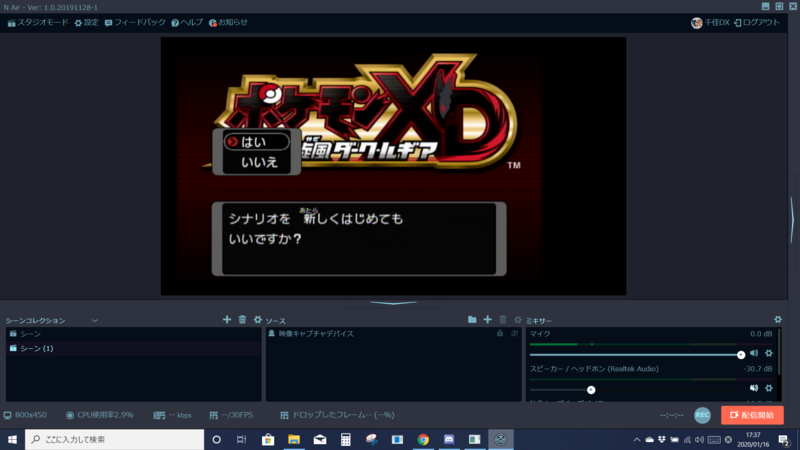Open File Explorer from taskbar

point(294,439)
